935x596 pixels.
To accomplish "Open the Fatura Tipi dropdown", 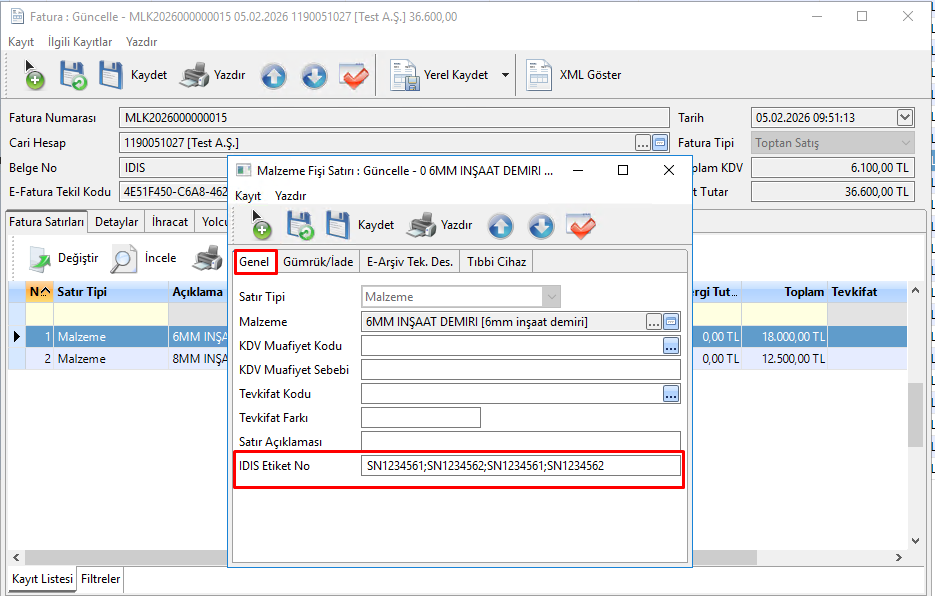I will pyautogui.click(x=905, y=143).
